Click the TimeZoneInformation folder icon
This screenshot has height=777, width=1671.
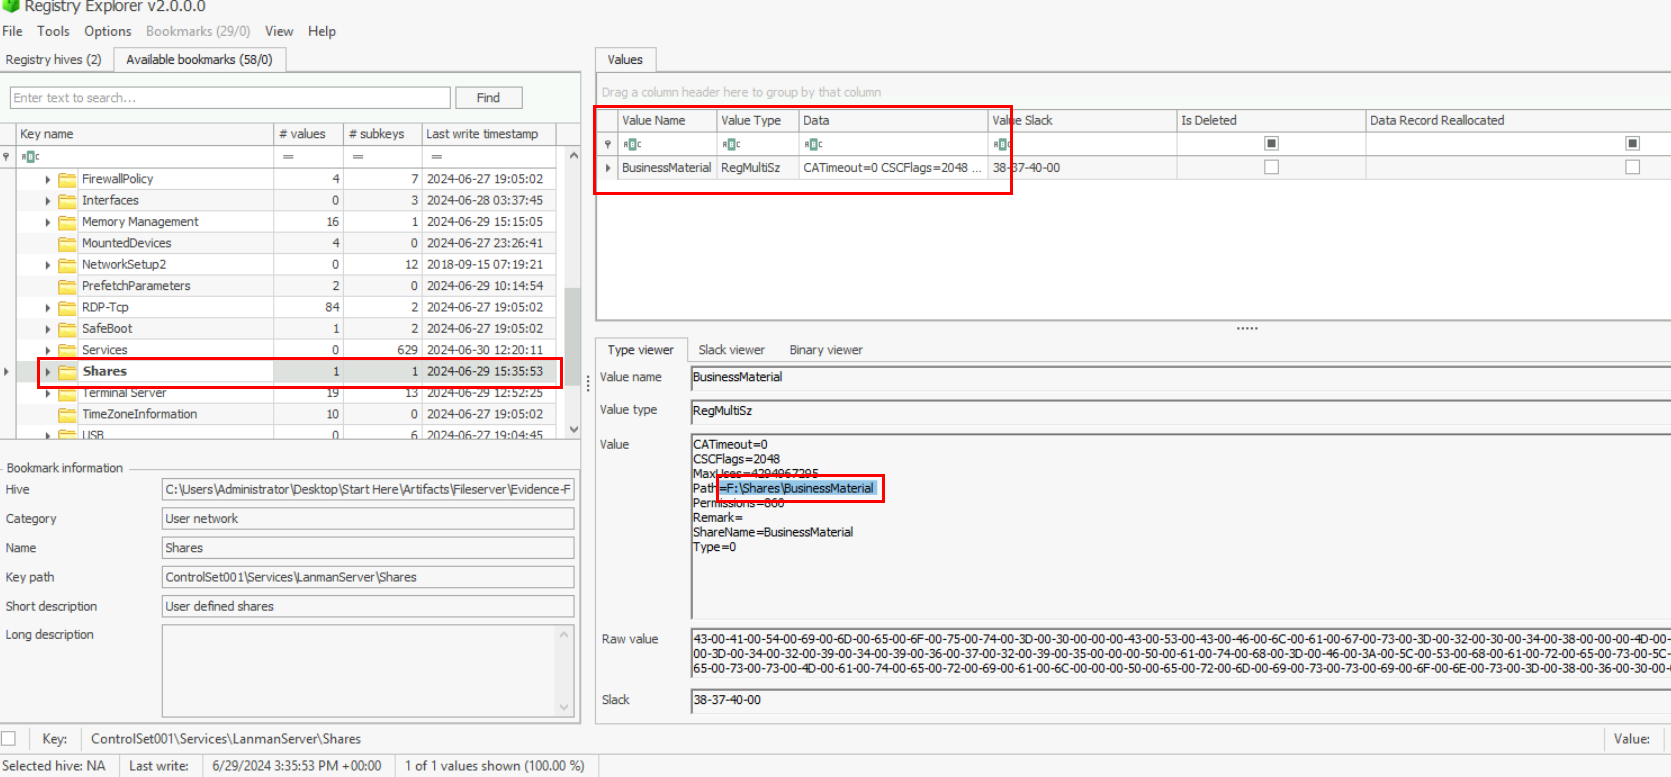pyautogui.click(x=67, y=414)
